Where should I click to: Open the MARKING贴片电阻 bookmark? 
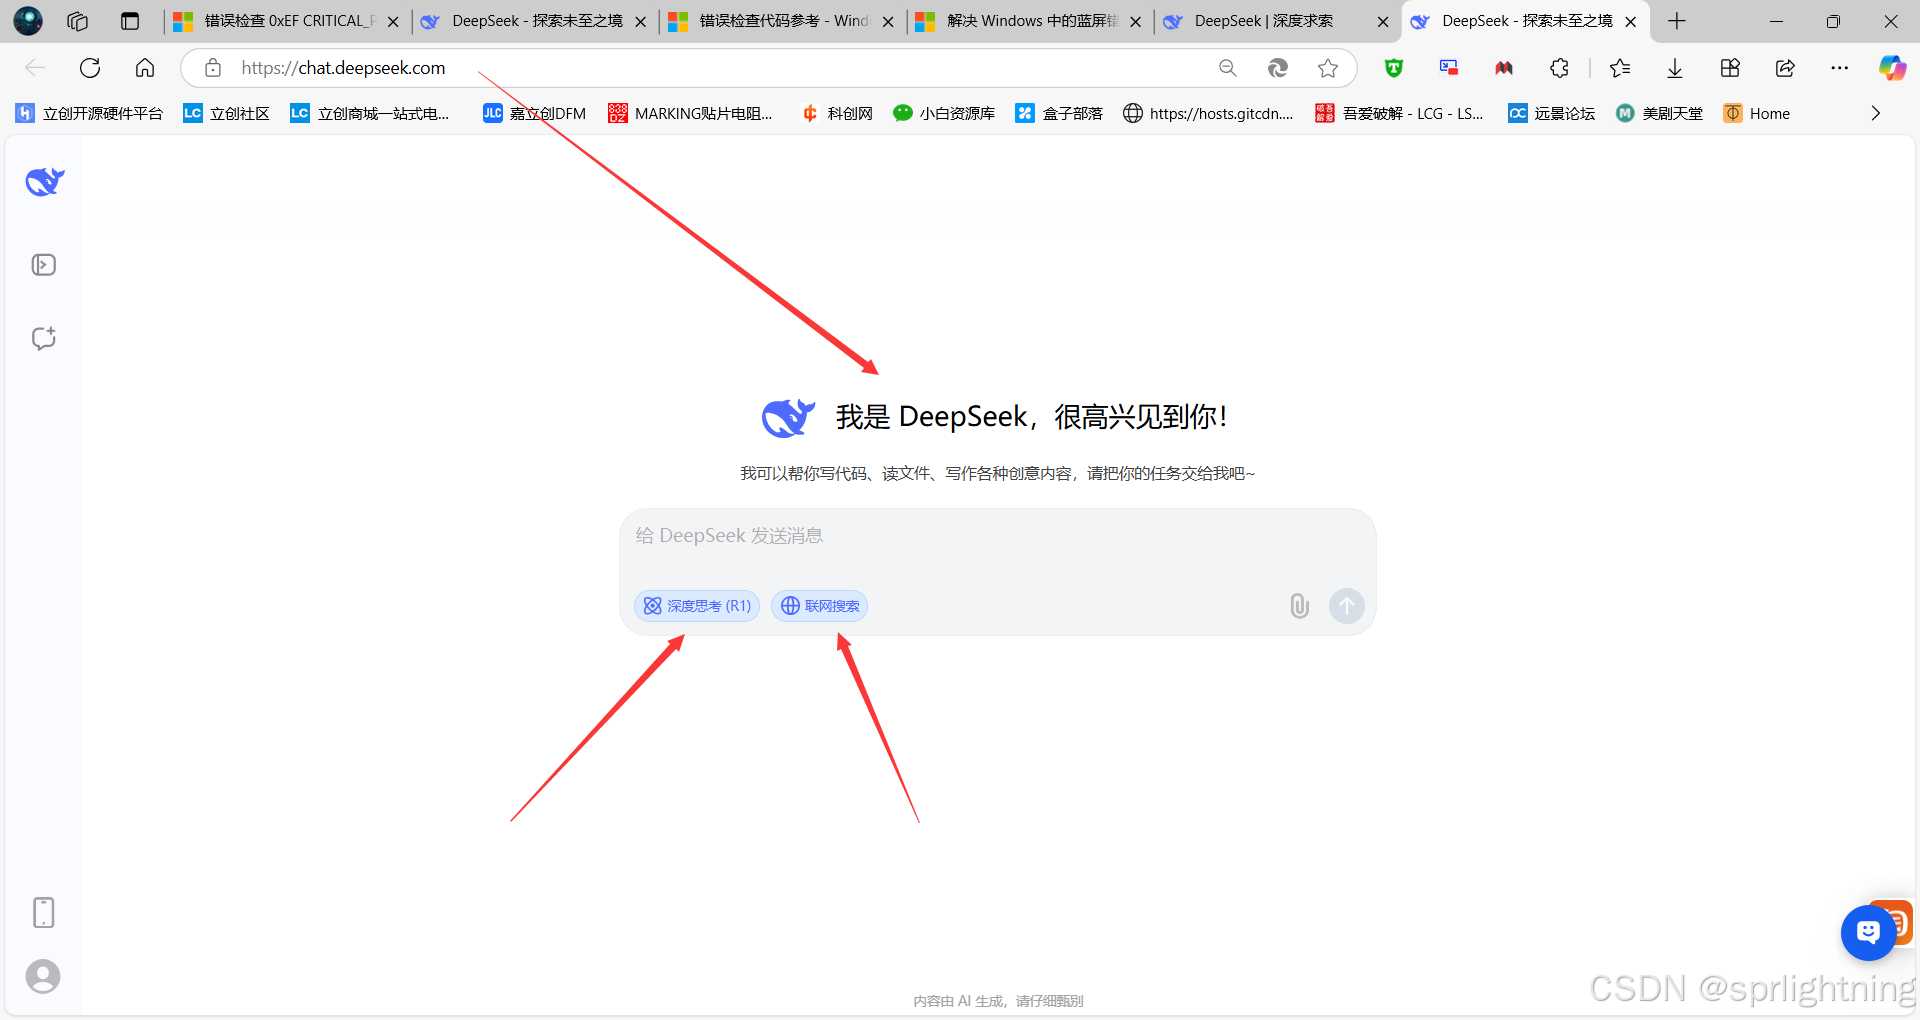pos(691,113)
